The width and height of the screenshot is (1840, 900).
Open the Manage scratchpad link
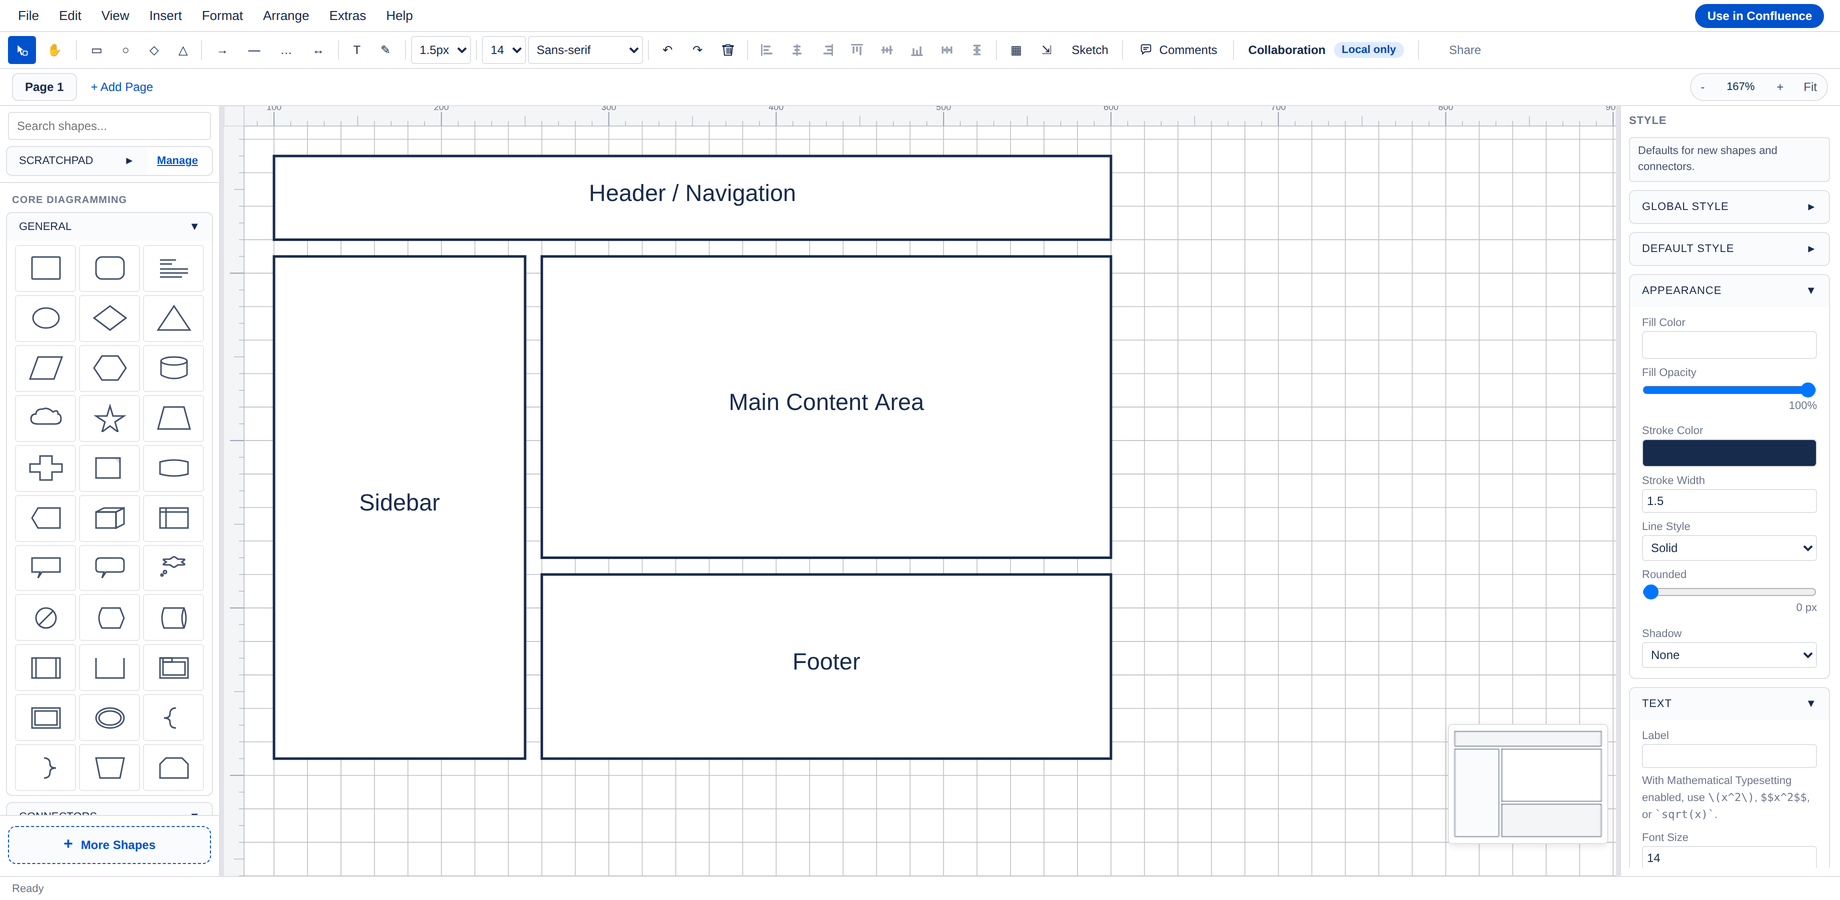[177, 160]
